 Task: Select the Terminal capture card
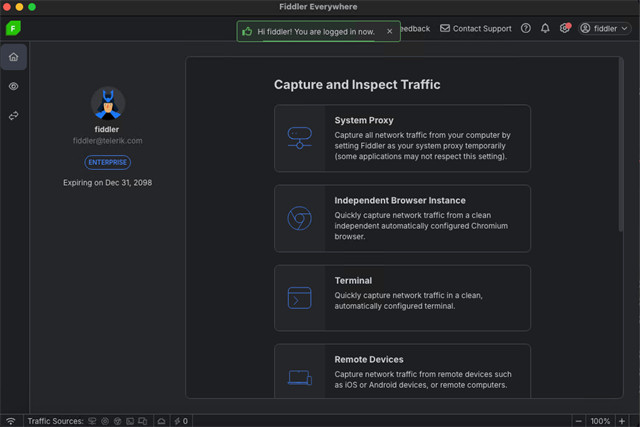coord(402,298)
